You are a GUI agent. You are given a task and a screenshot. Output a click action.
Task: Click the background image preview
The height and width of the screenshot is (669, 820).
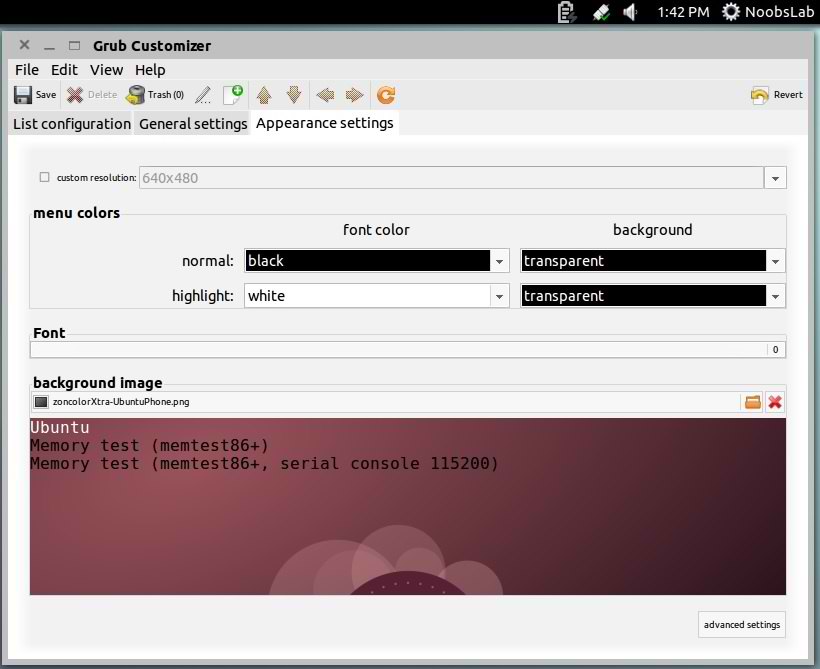[408, 506]
